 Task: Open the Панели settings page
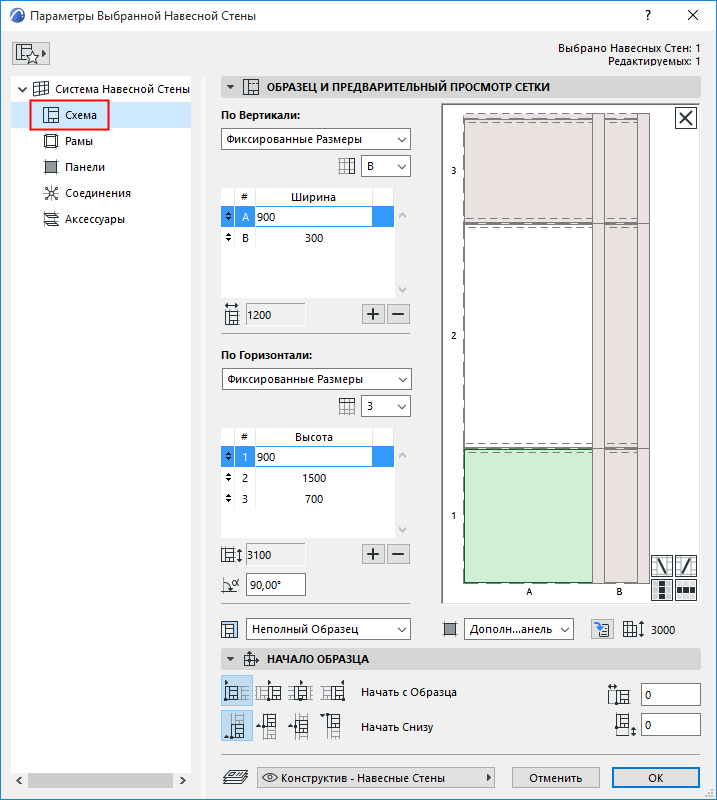coord(74,167)
